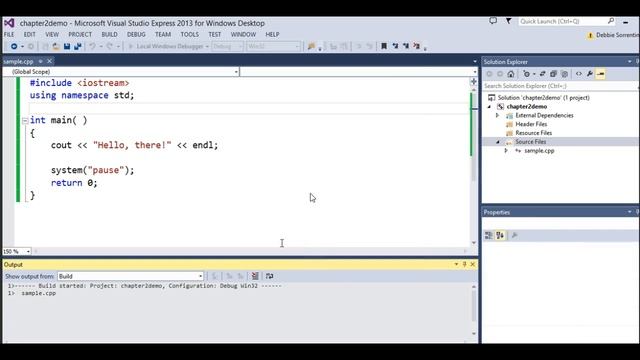Open Win32 solution platform dropdown
The width and height of the screenshot is (640, 360).
(273, 47)
